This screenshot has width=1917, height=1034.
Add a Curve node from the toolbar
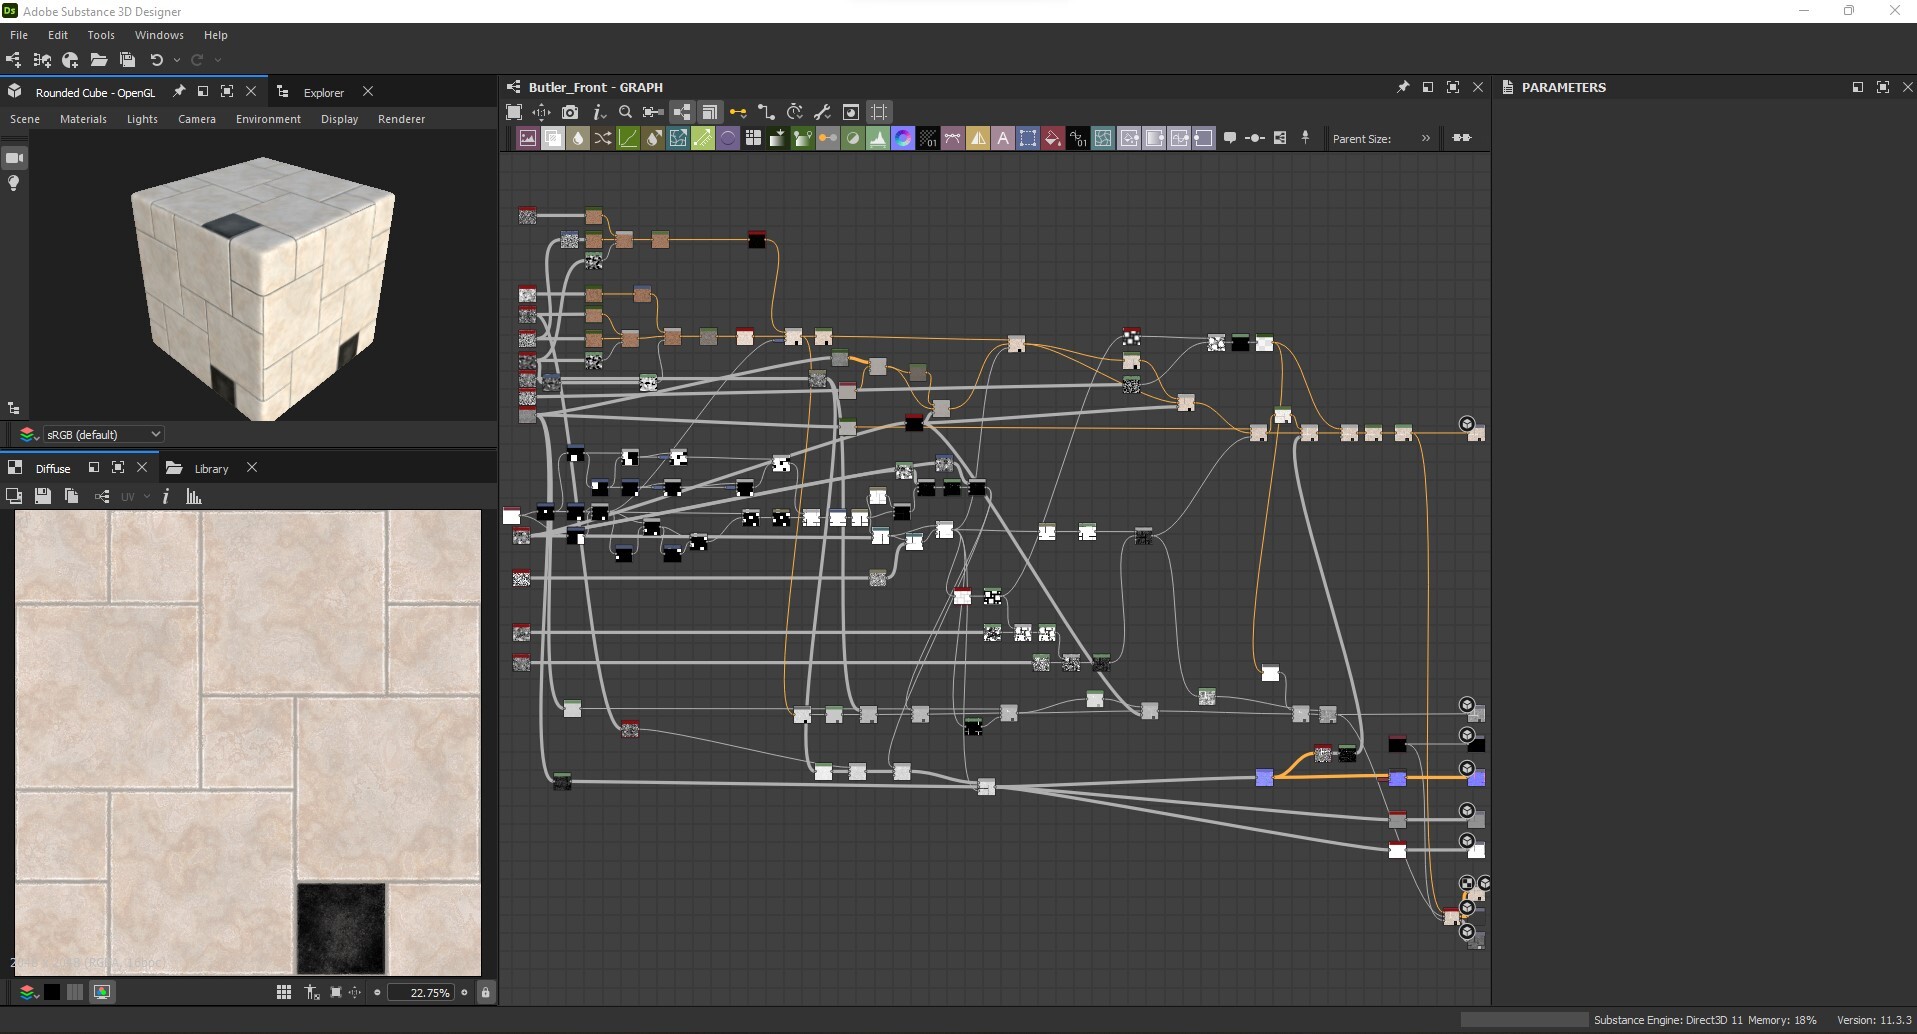628,139
